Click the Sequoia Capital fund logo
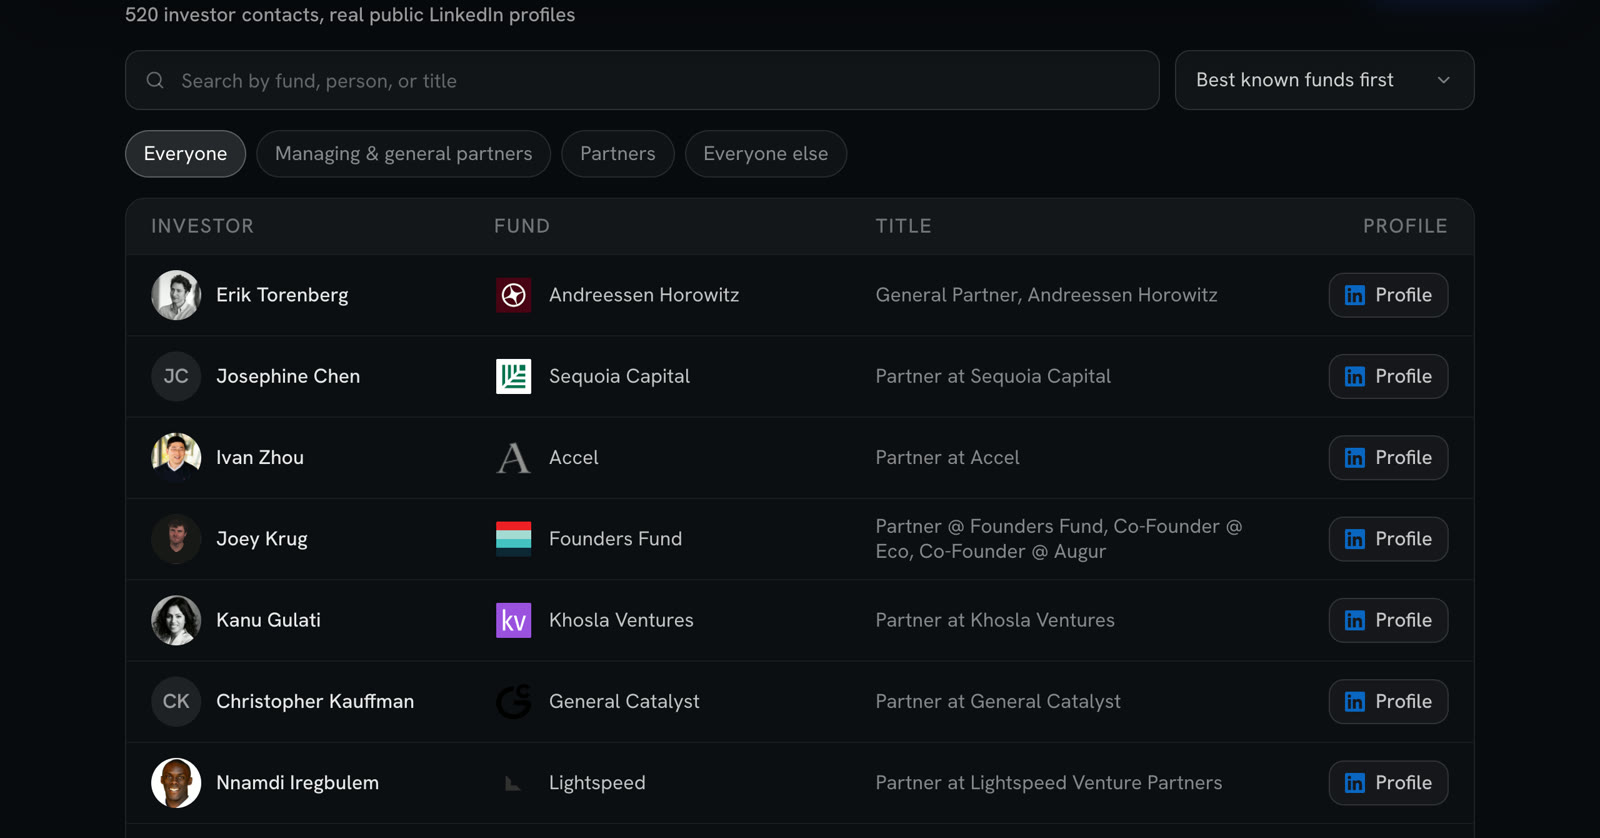The width and height of the screenshot is (1600, 838). pyautogui.click(x=513, y=376)
